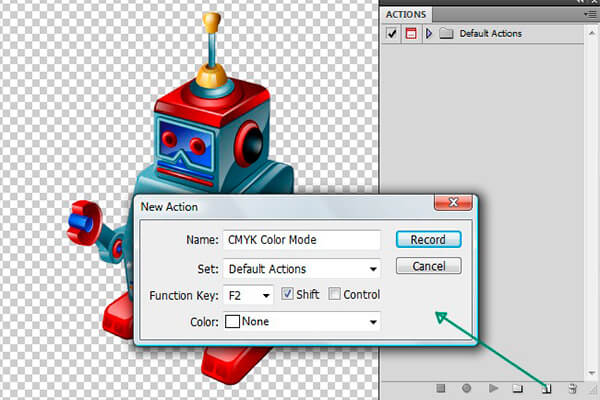Screen dimensions: 600x400
Task: Click Record in New Action dialog
Action: (x=428, y=240)
